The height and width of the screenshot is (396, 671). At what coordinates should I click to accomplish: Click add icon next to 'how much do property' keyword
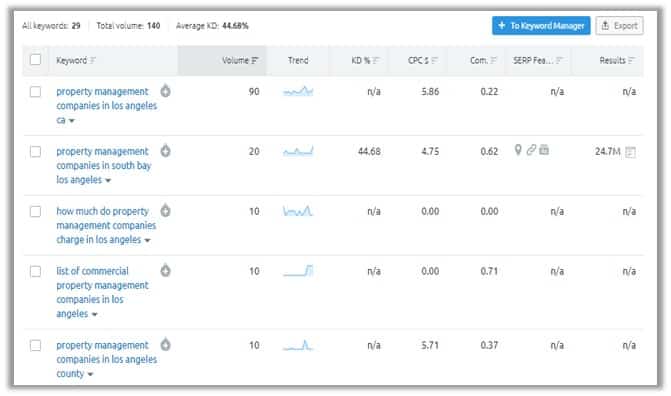[166, 211]
